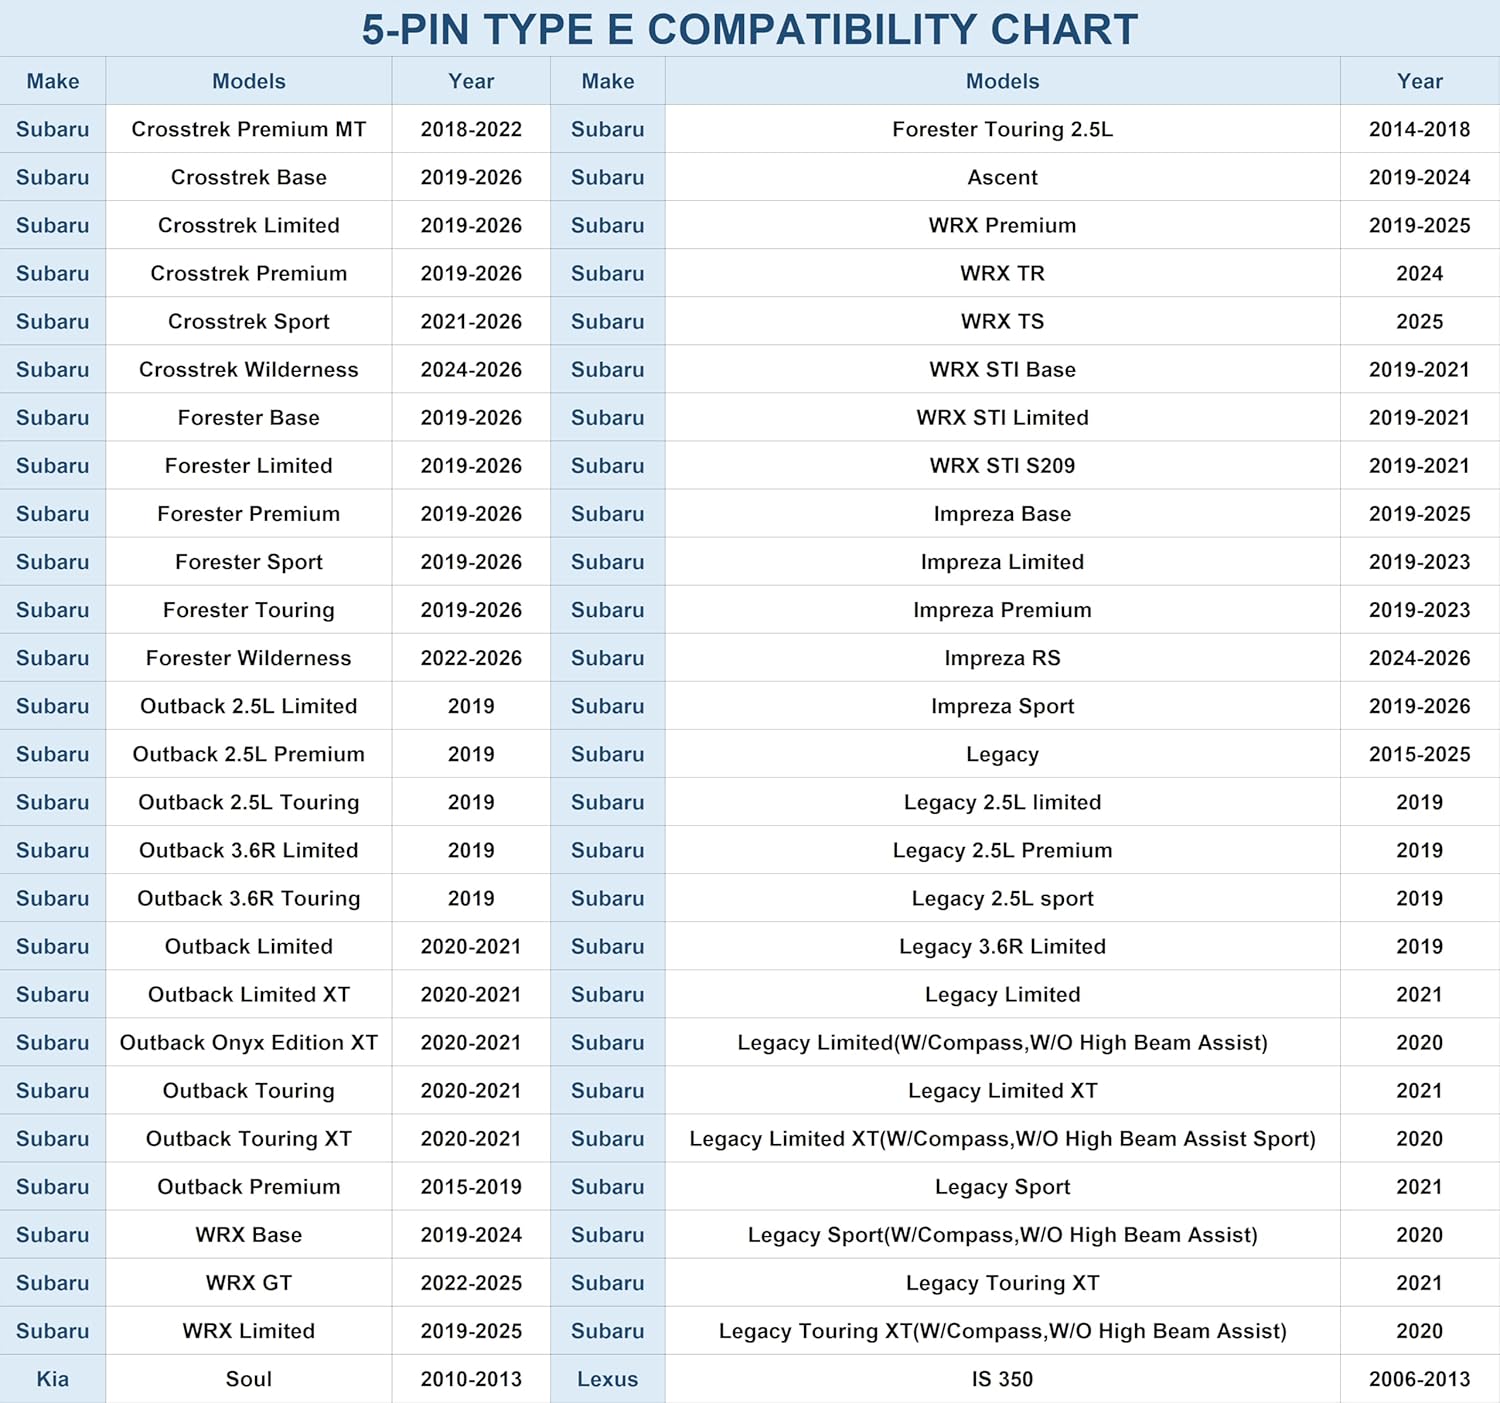Select the "2021-2026" year for Crosstrek Sport

[x=471, y=321]
